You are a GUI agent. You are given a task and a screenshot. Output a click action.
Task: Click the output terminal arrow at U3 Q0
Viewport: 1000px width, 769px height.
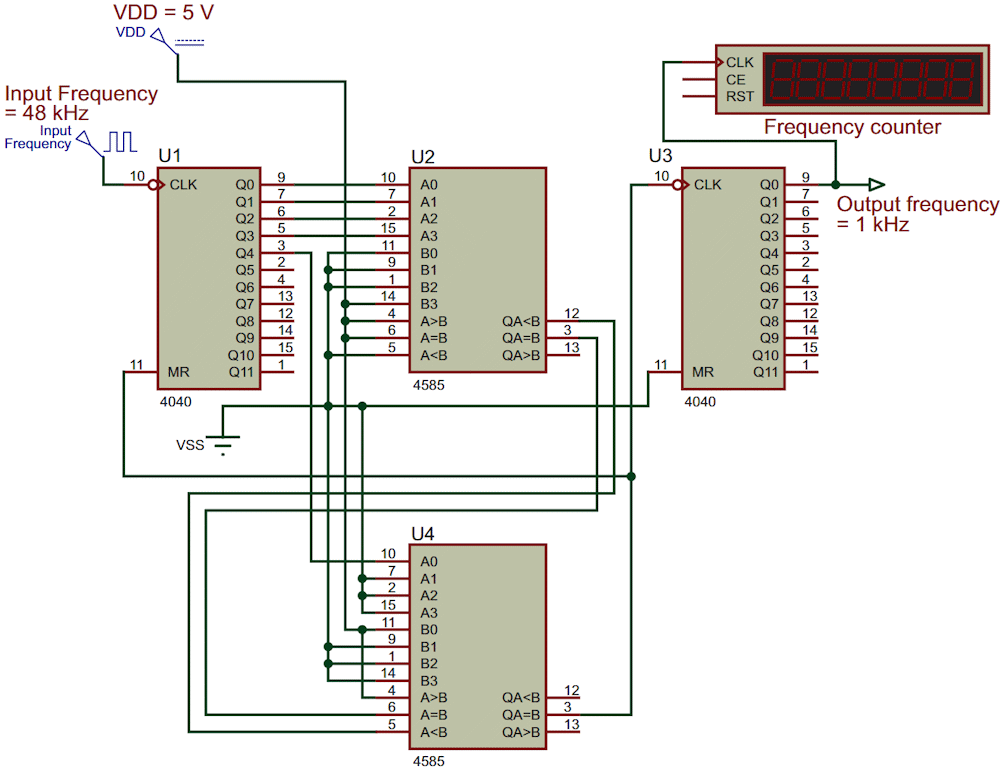[x=877, y=184]
